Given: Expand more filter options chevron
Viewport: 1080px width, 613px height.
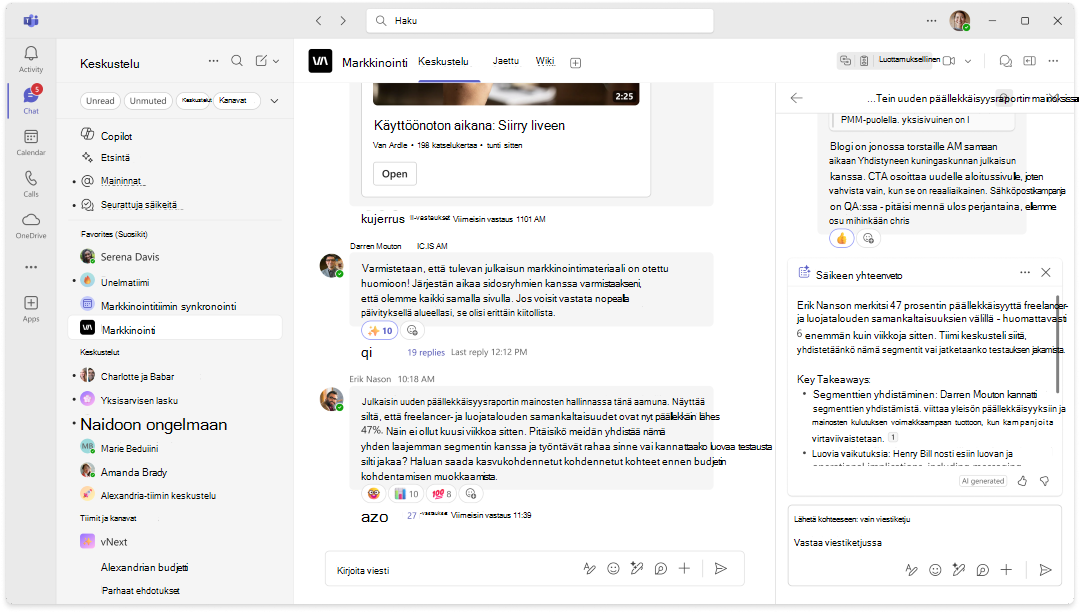Looking at the screenshot, I should point(274,101).
